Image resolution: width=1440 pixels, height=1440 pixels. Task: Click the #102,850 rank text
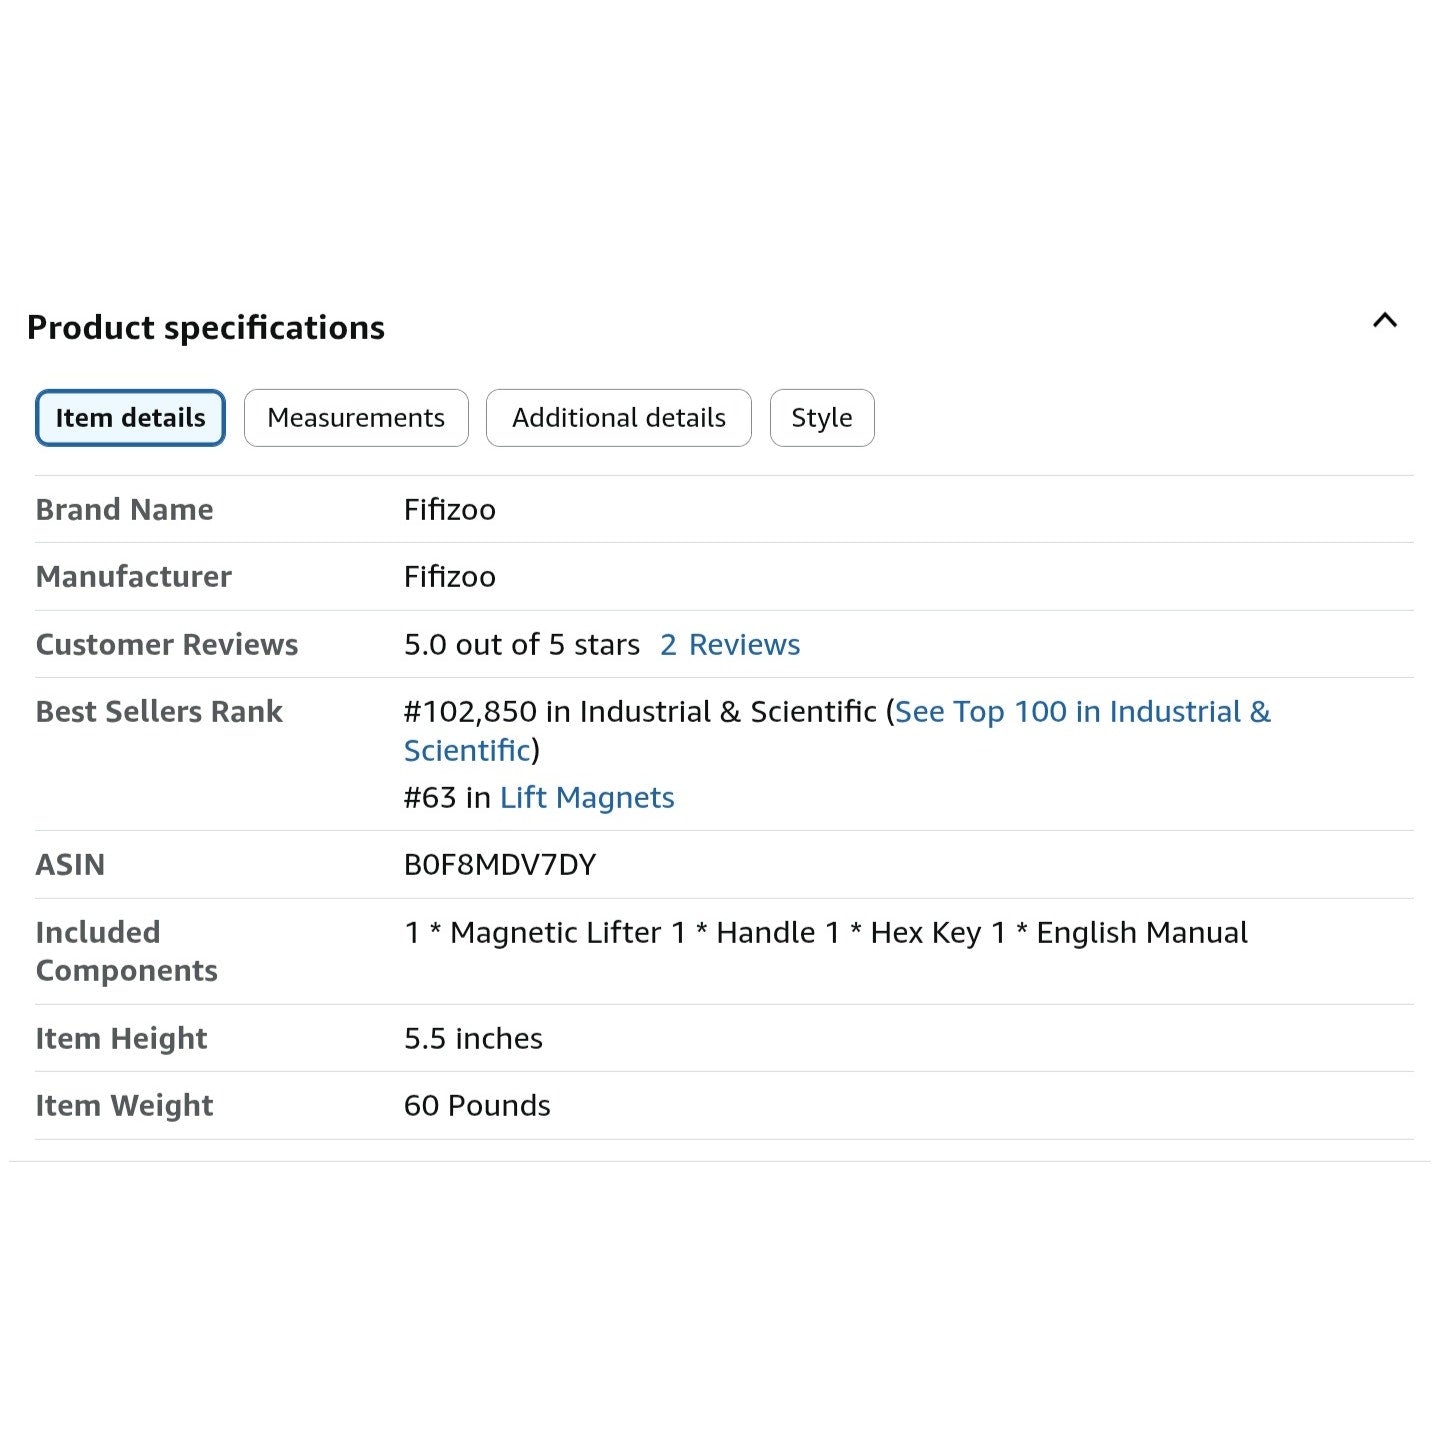[x=470, y=712]
